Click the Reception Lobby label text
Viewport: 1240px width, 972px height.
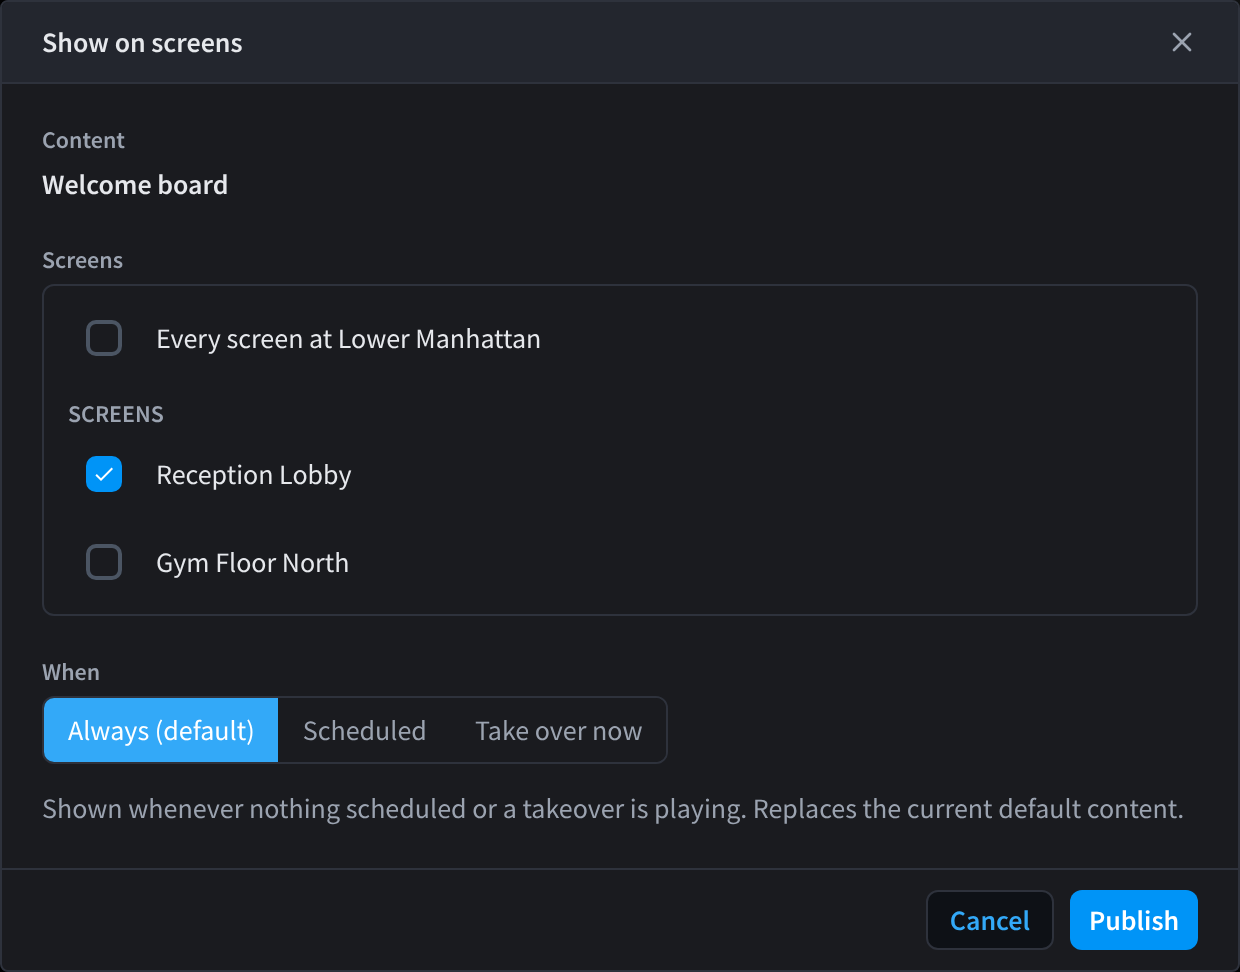(x=254, y=475)
